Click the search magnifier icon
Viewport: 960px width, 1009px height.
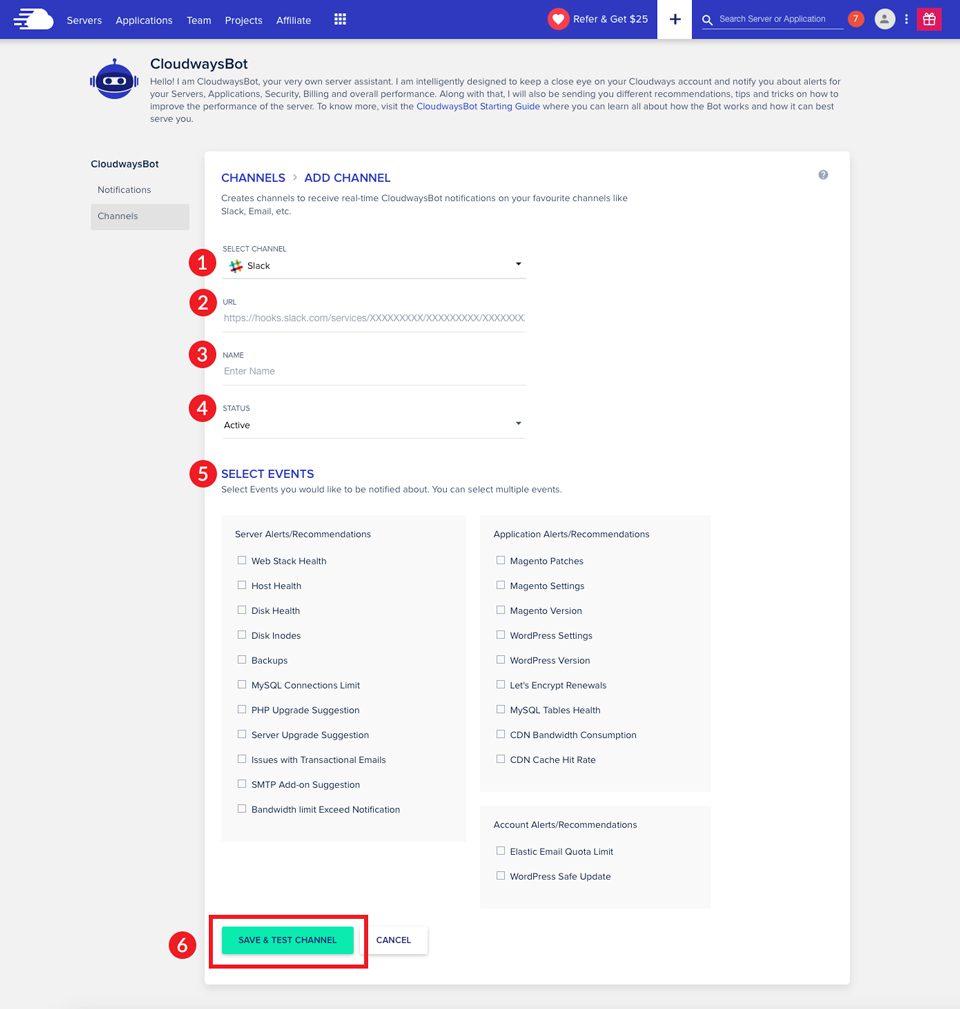point(707,20)
